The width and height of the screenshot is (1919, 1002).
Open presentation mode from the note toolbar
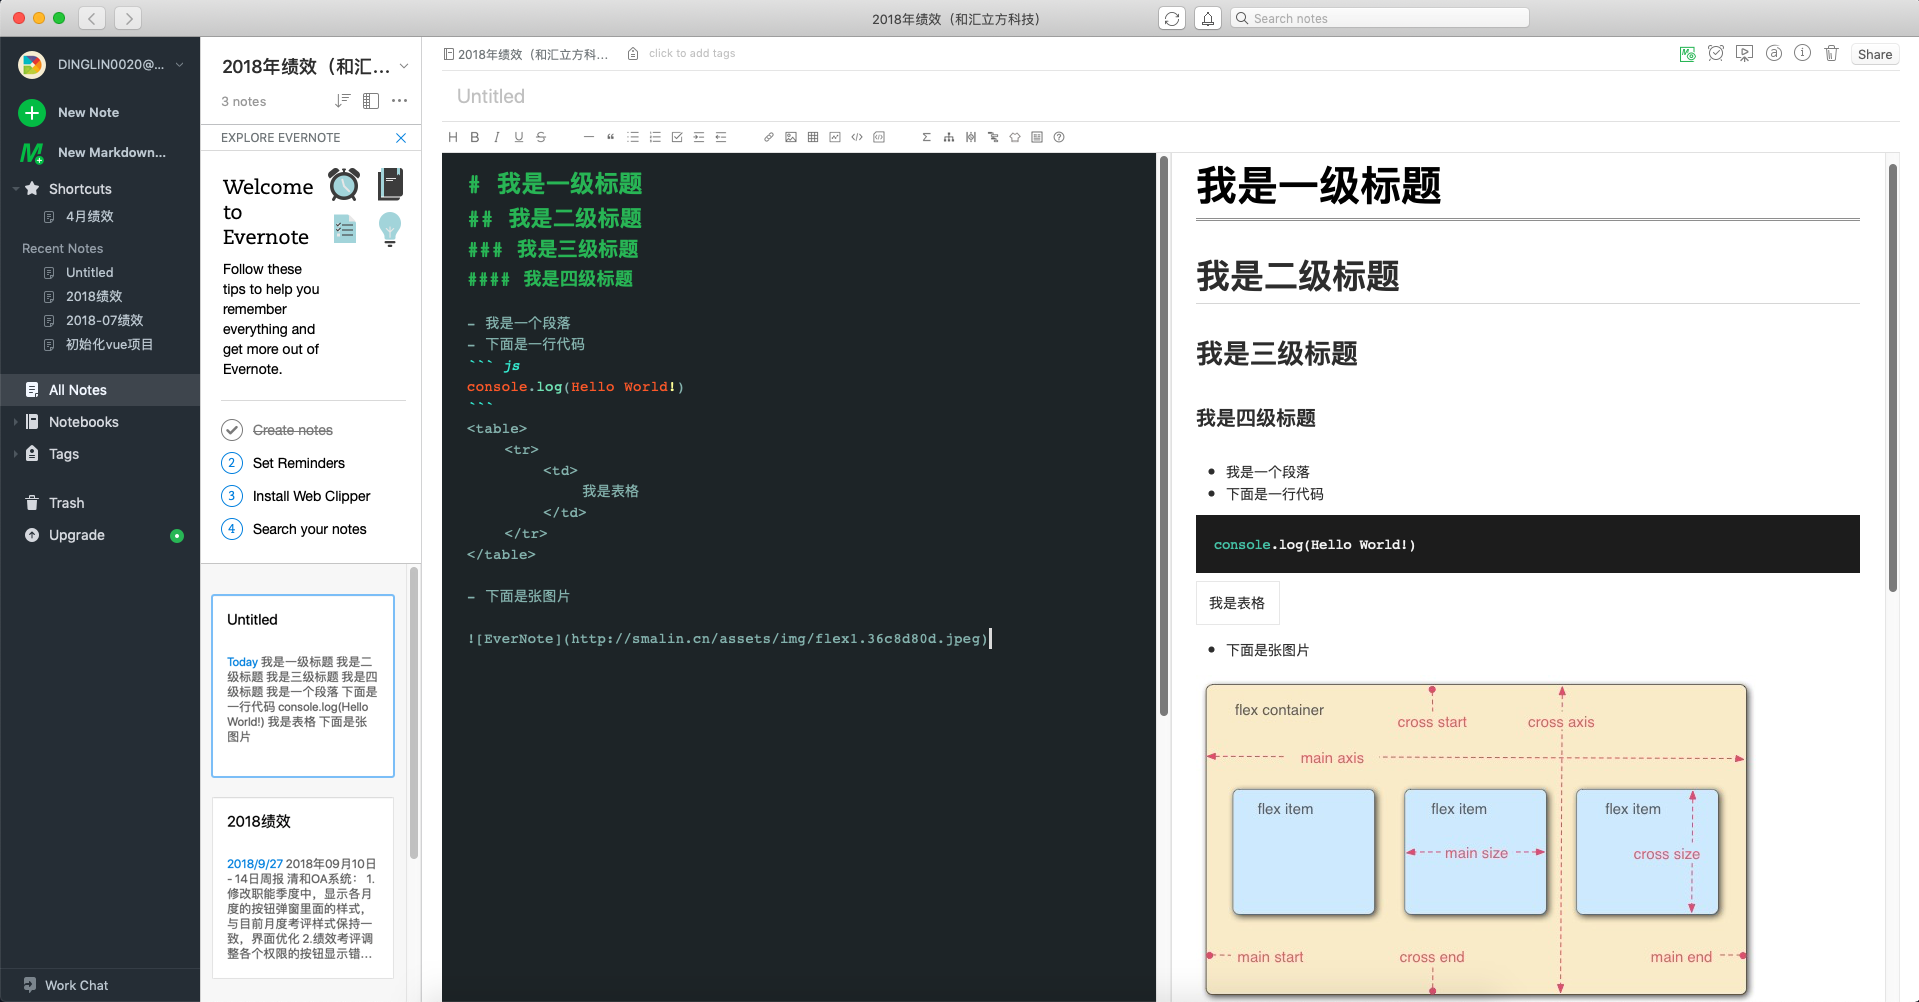pos(1745,53)
